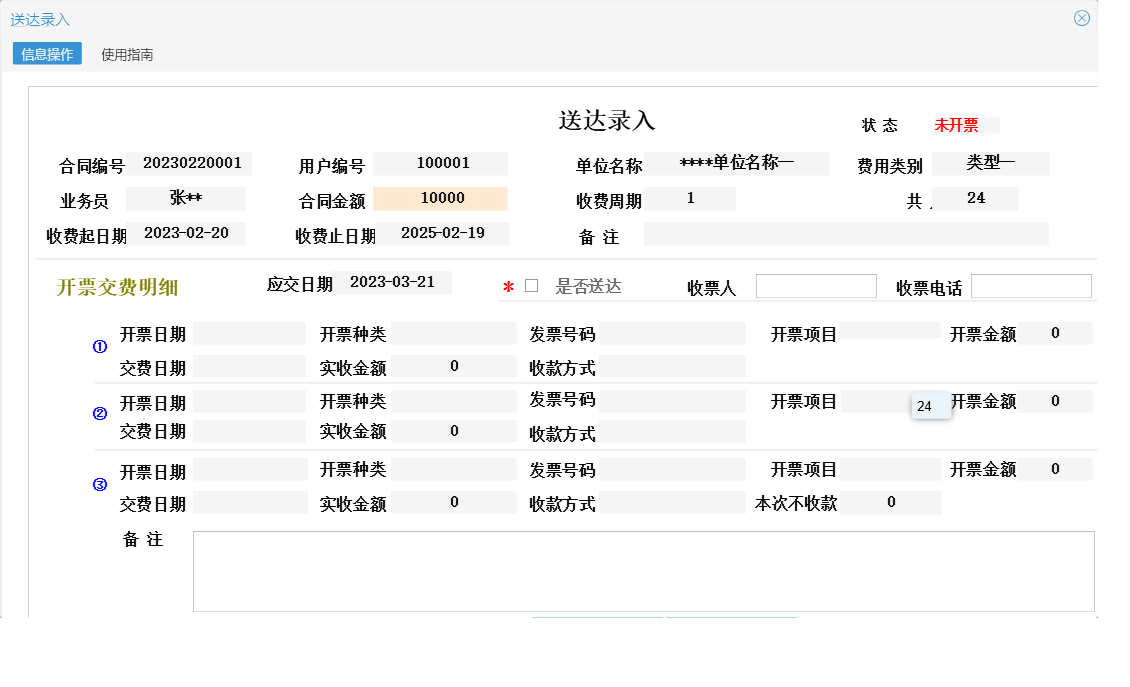Viewport: 1130px width, 687px height.
Task: Select row marker ② in the billing details
Action: 98,413
